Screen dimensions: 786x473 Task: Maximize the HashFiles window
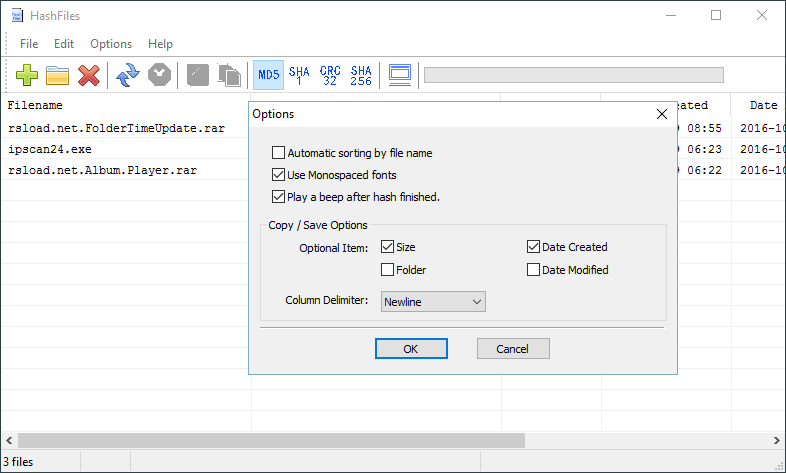pos(716,16)
